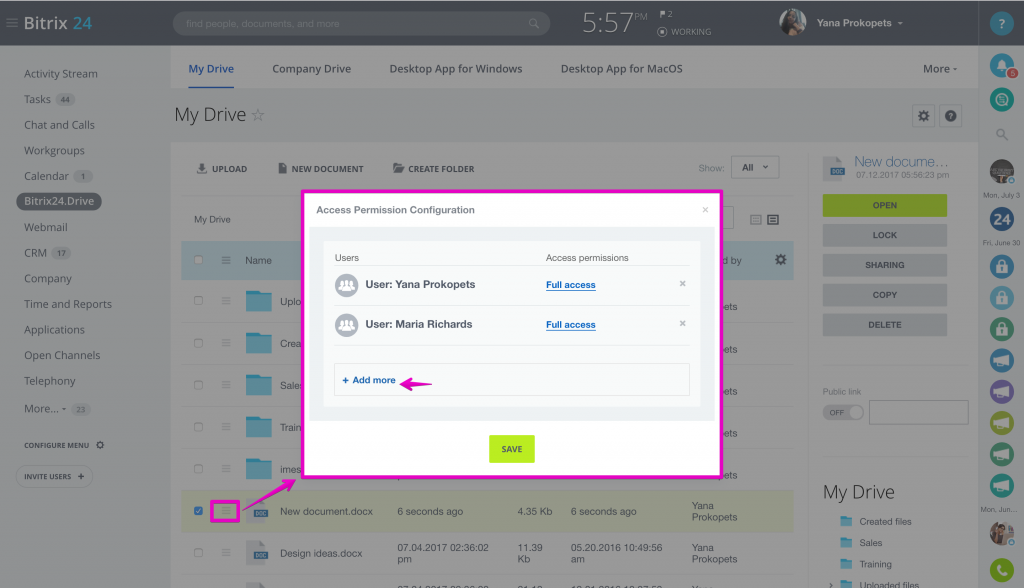Click the Upload toolbar item
Viewport: 1024px width, 588px height.
pos(222,169)
